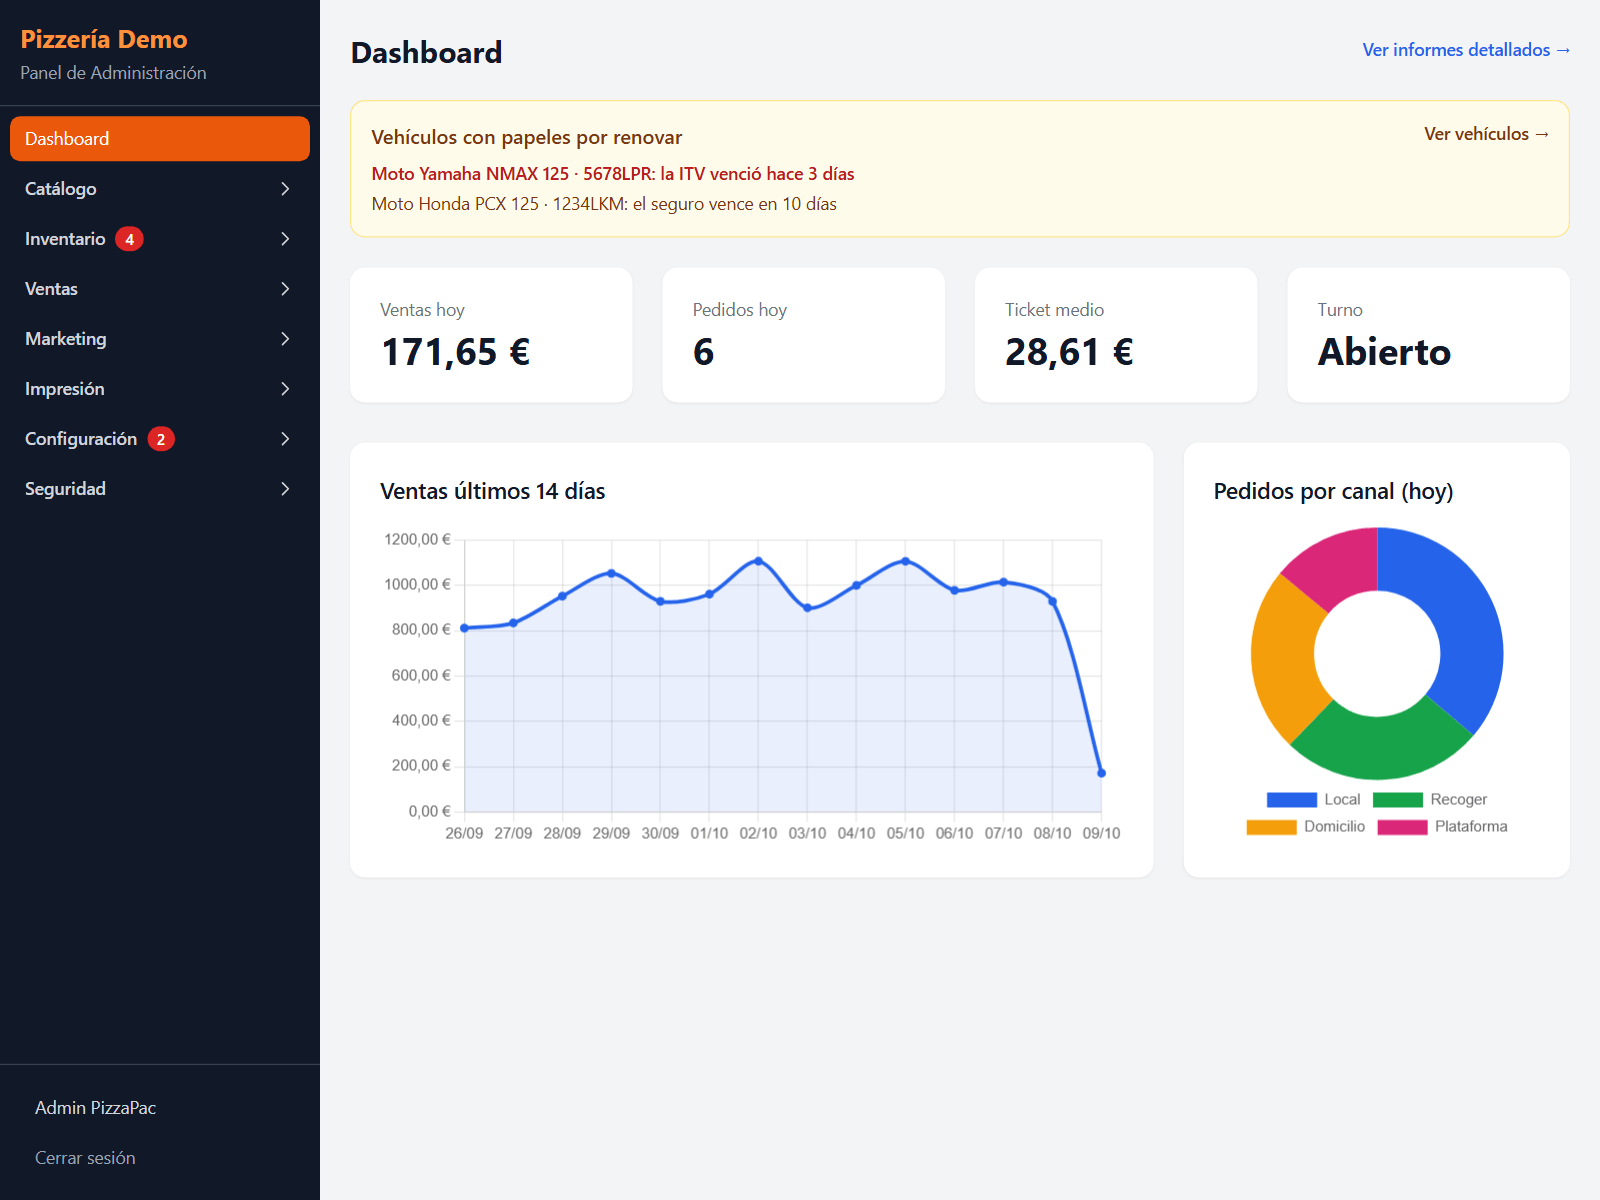Screen dimensions: 1600x1200
Task: Select Marketing in the sidebar
Action: pos(160,339)
